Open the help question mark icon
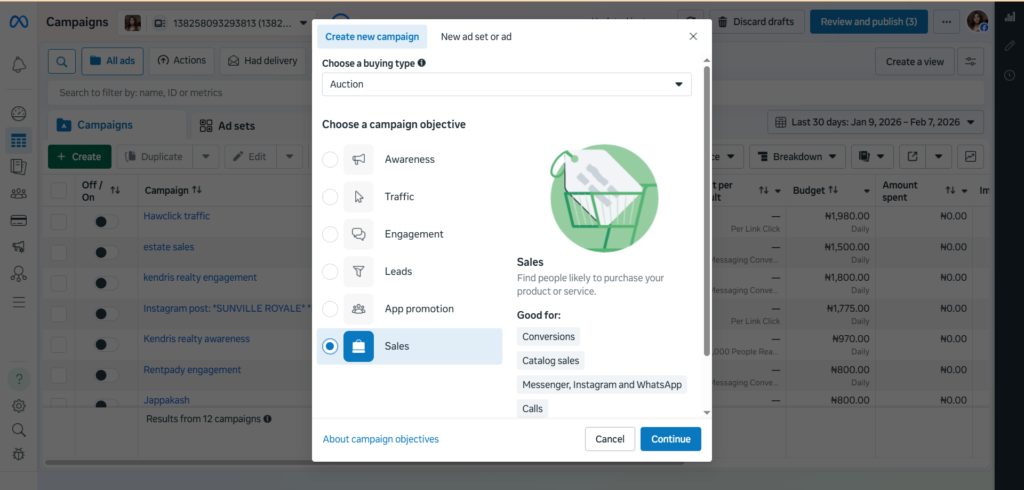Viewport: 1024px width, 490px height. point(19,379)
